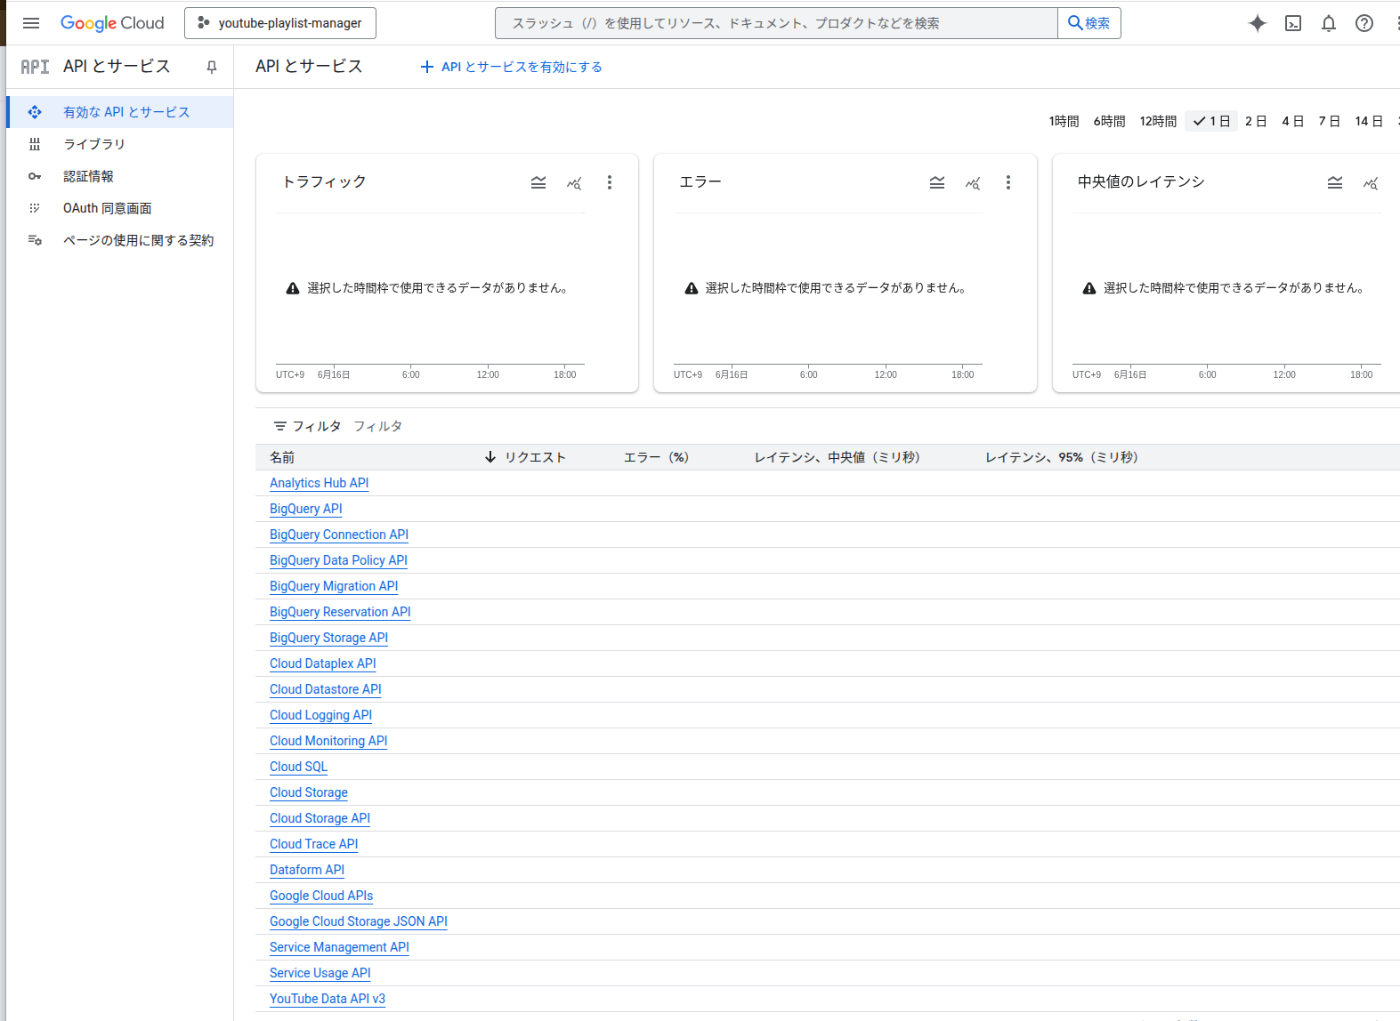Select the 1時間 time range
The image size is (1400, 1021).
pyautogui.click(x=1064, y=121)
